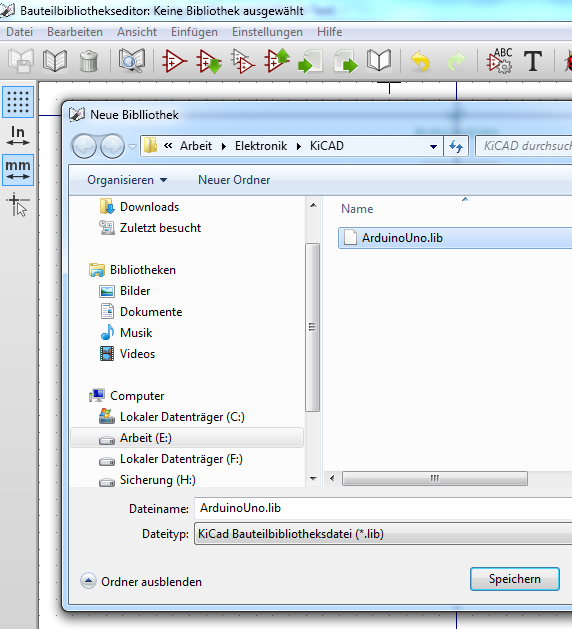Open the Datei menu
Viewport: 572px width, 629px height.
19,32
